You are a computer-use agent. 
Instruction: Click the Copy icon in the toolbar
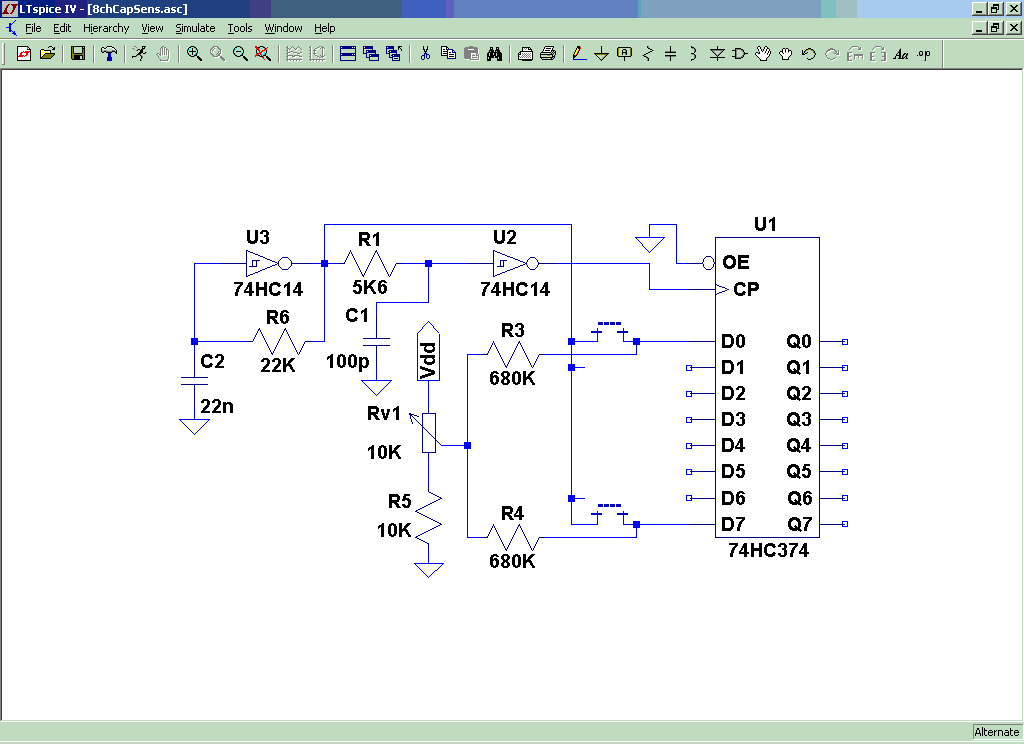point(448,54)
